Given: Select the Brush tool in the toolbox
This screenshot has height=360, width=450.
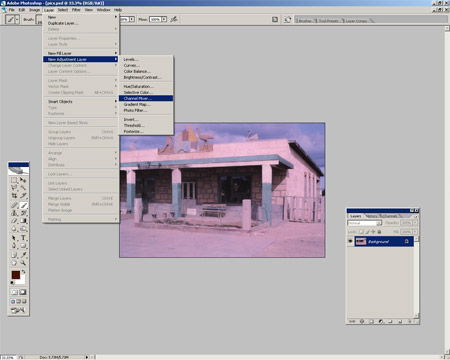Looking at the screenshot, I should point(23,205).
